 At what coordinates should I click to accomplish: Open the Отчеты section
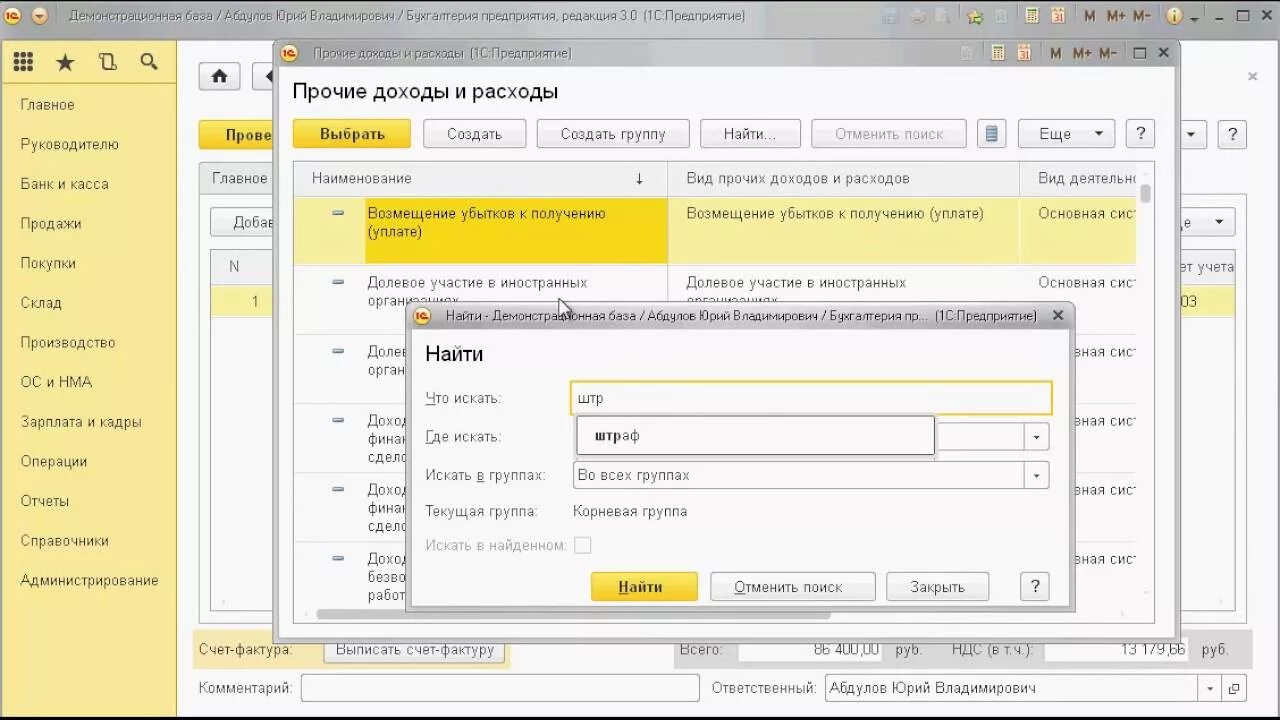tap(45, 501)
